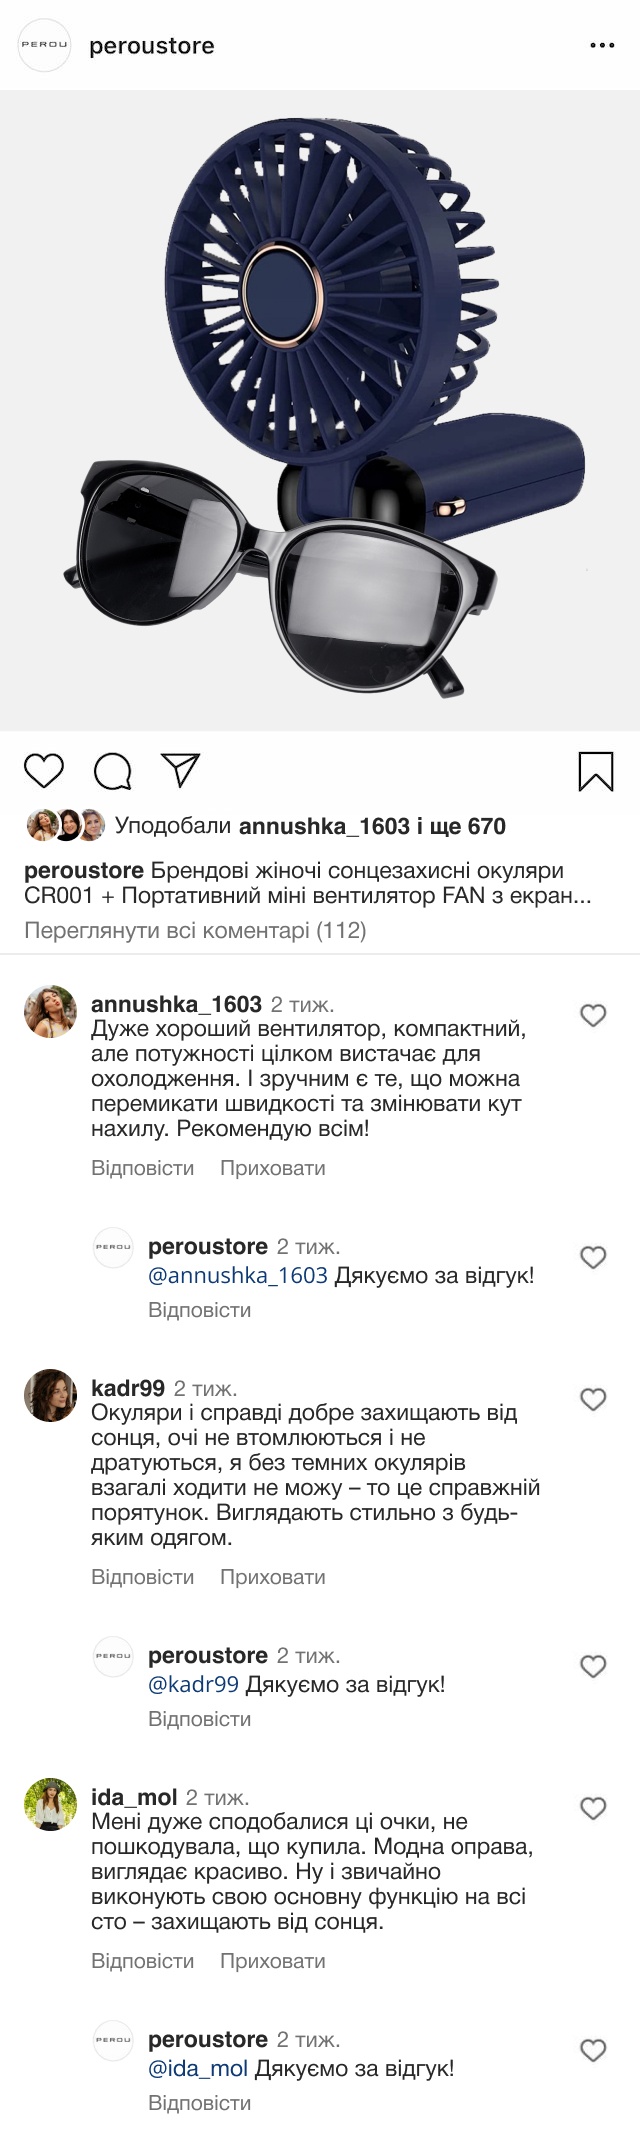Hide the comment from kadr99

pos(272,1577)
